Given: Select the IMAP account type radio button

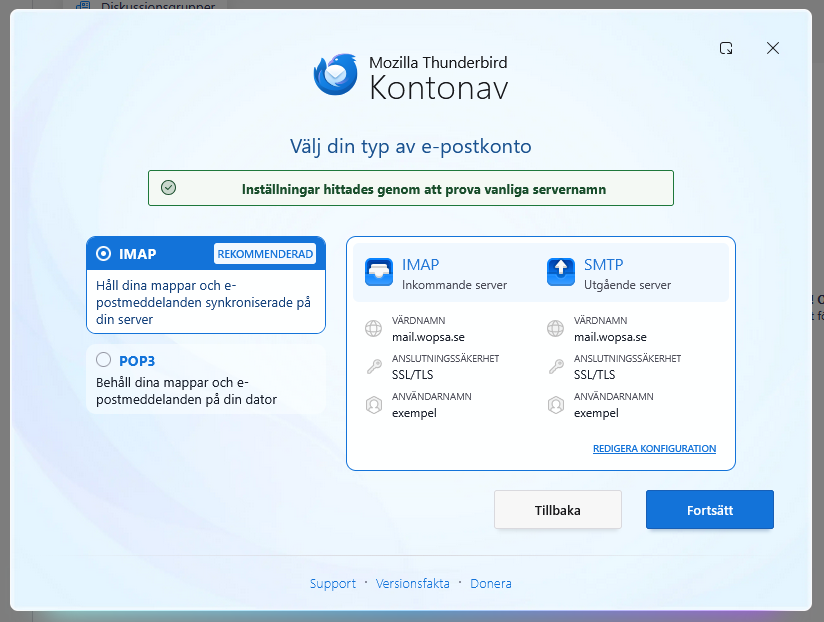Looking at the screenshot, I should [x=104, y=254].
